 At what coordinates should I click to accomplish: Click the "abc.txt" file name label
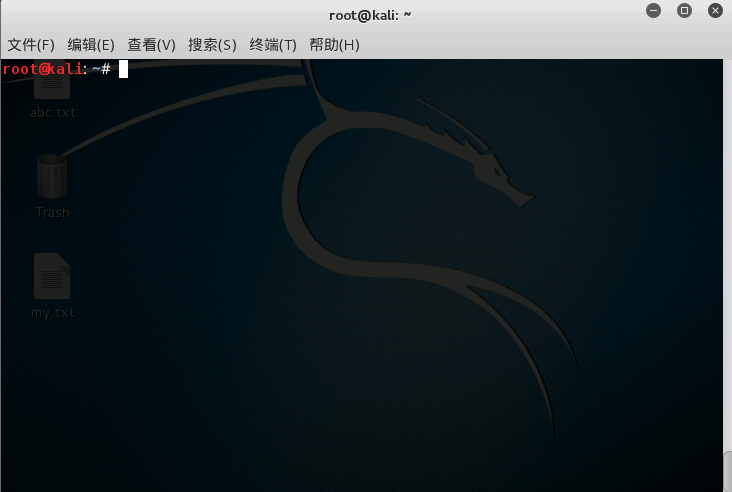(52, 112)
